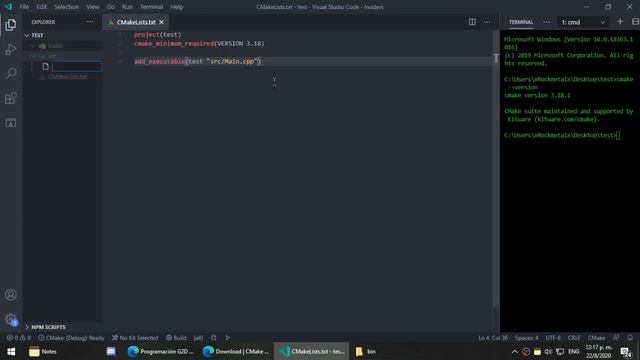This screenshot has height=360, width=640.
Task: Split the terminal panel
Action: tap(635, 22)
